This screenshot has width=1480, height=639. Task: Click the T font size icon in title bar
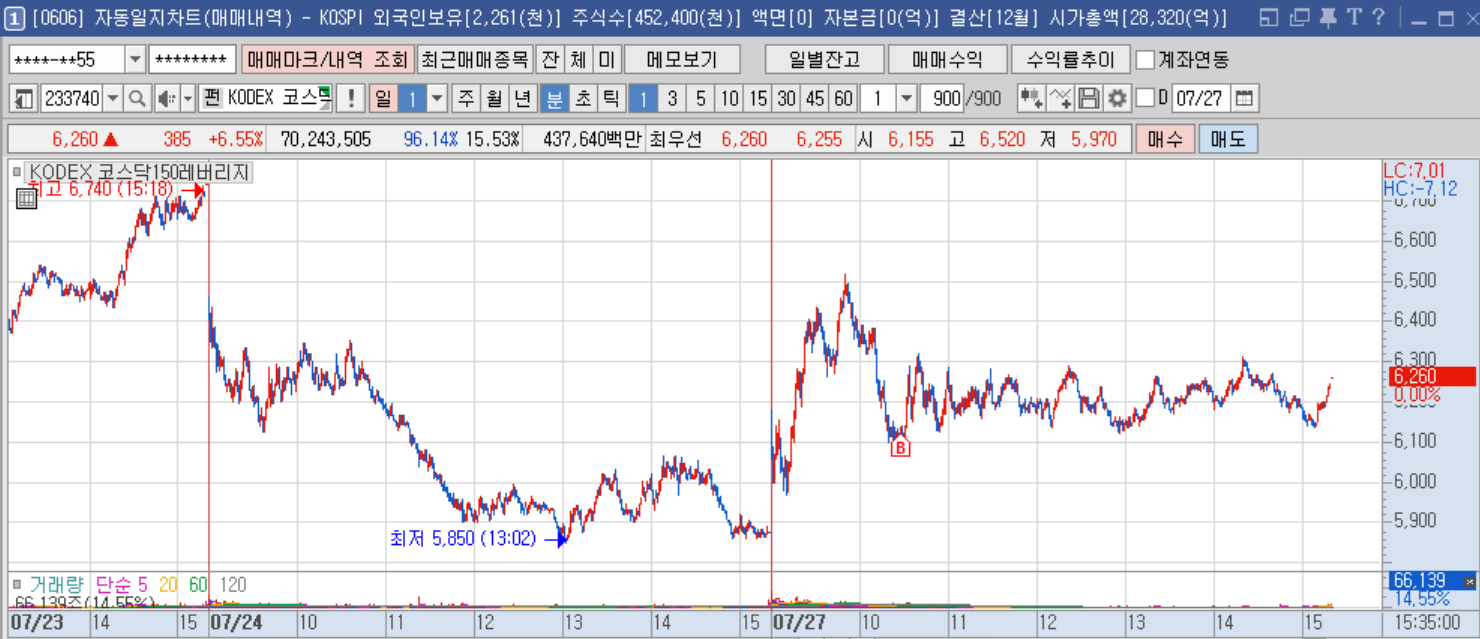point(1353,17)
